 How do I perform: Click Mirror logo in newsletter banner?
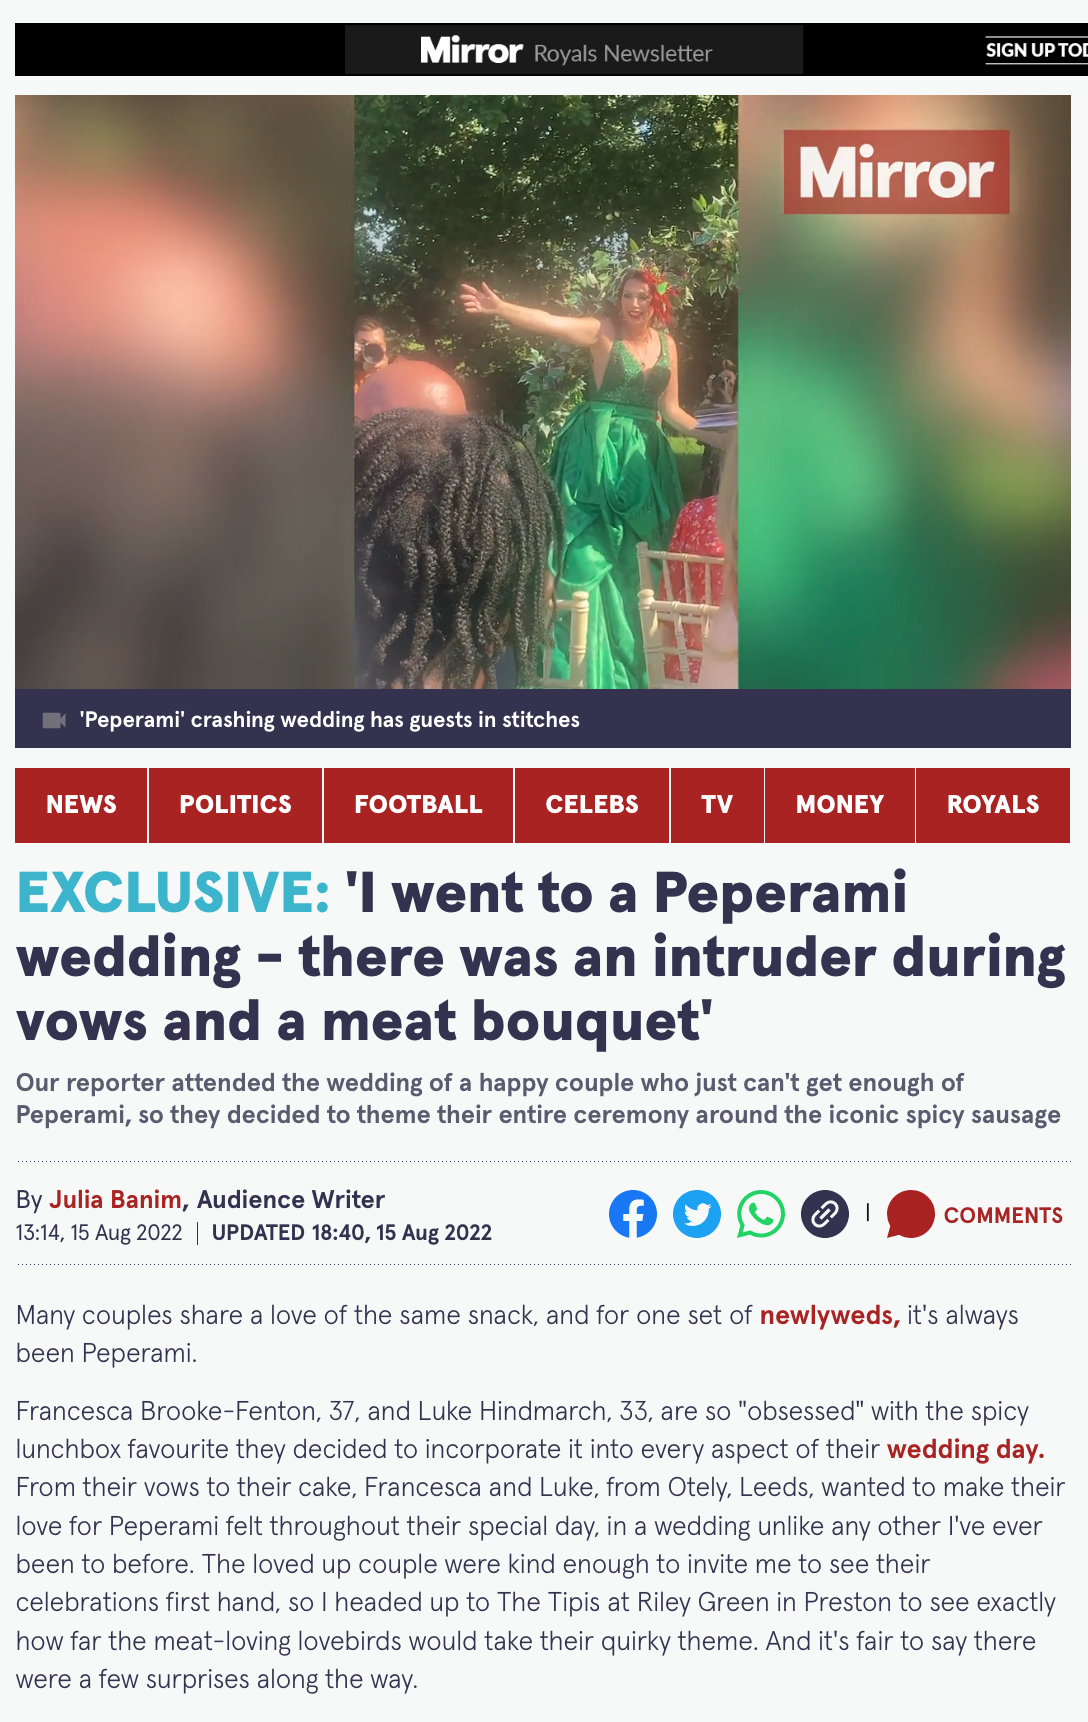(471, 51)
